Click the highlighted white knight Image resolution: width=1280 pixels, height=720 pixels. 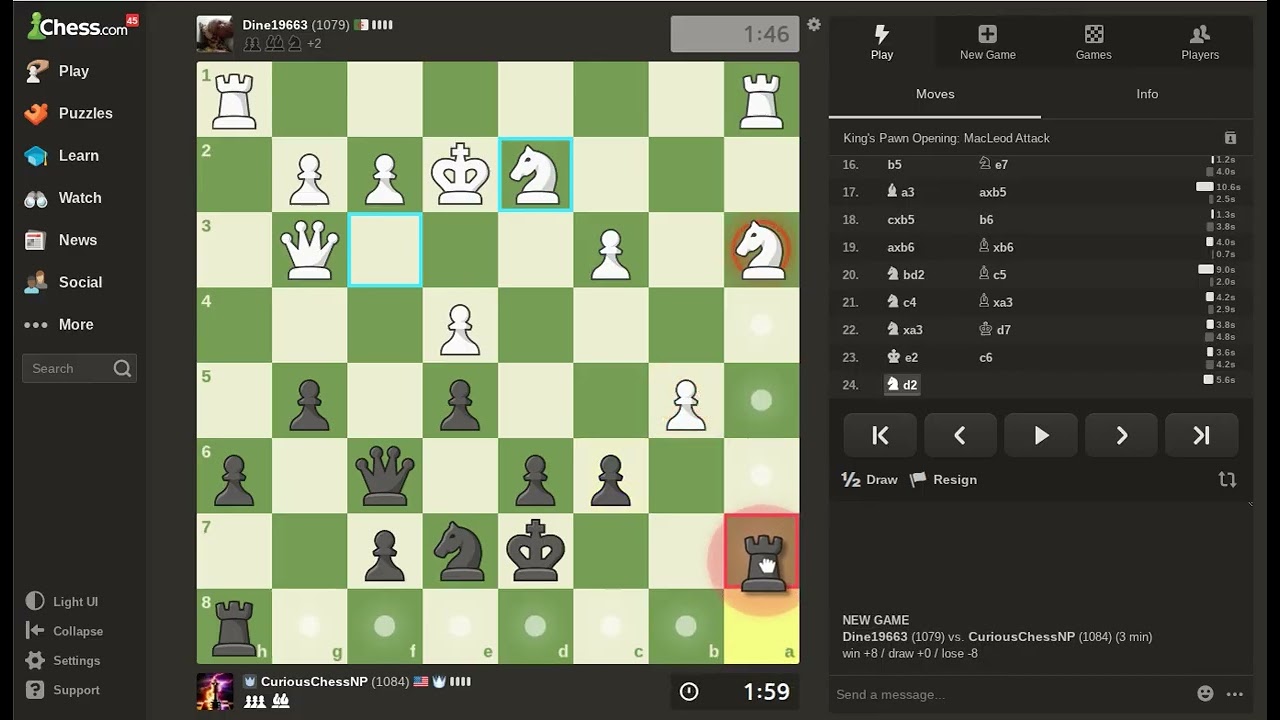pos(535,175)
